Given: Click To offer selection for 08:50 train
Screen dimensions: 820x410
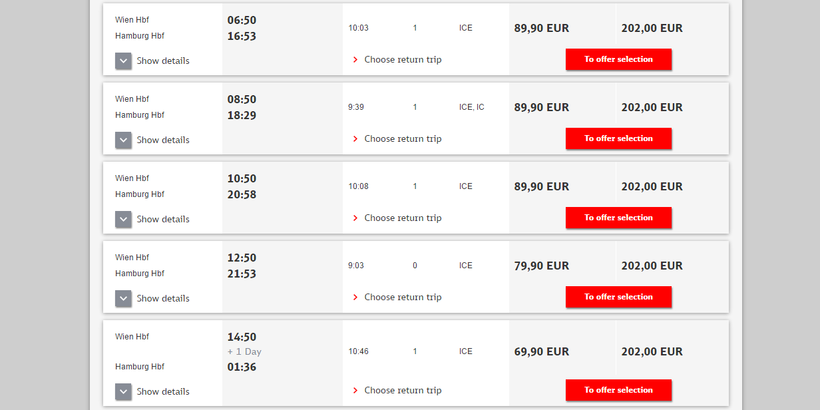Looking at the screenshot, I should 618,138.
